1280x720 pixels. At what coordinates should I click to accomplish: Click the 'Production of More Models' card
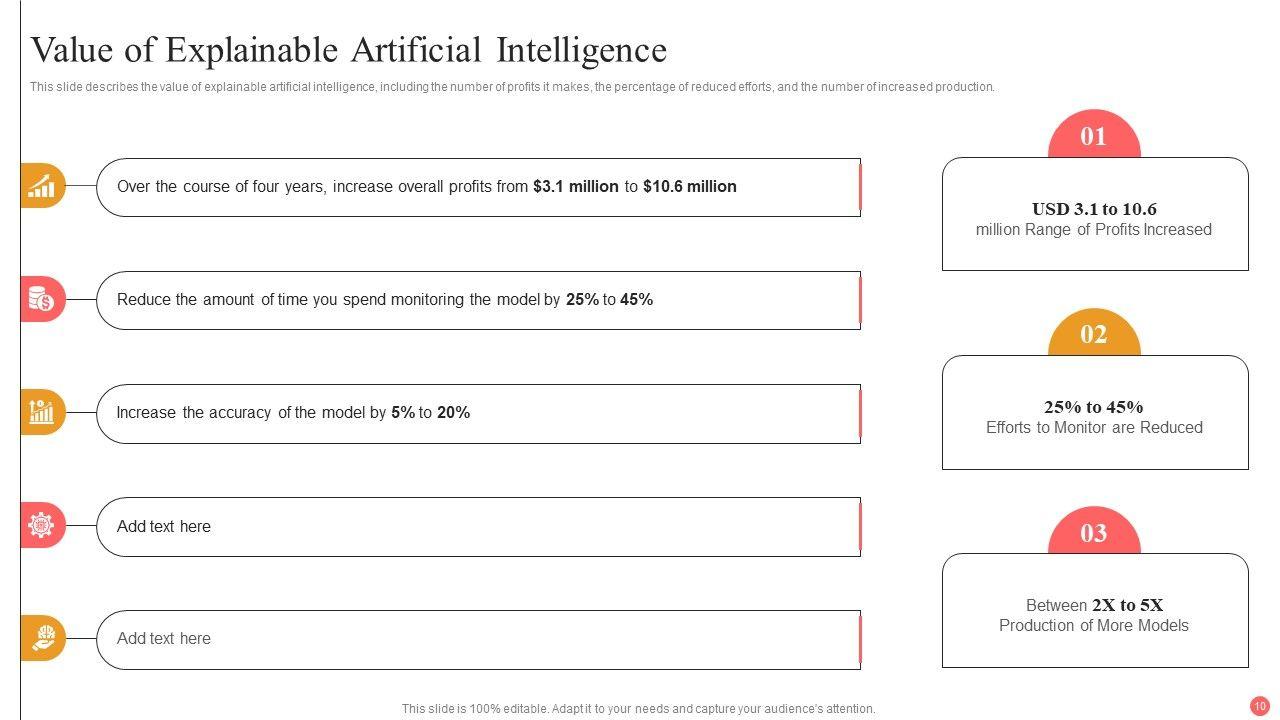tap(1094, 615)
